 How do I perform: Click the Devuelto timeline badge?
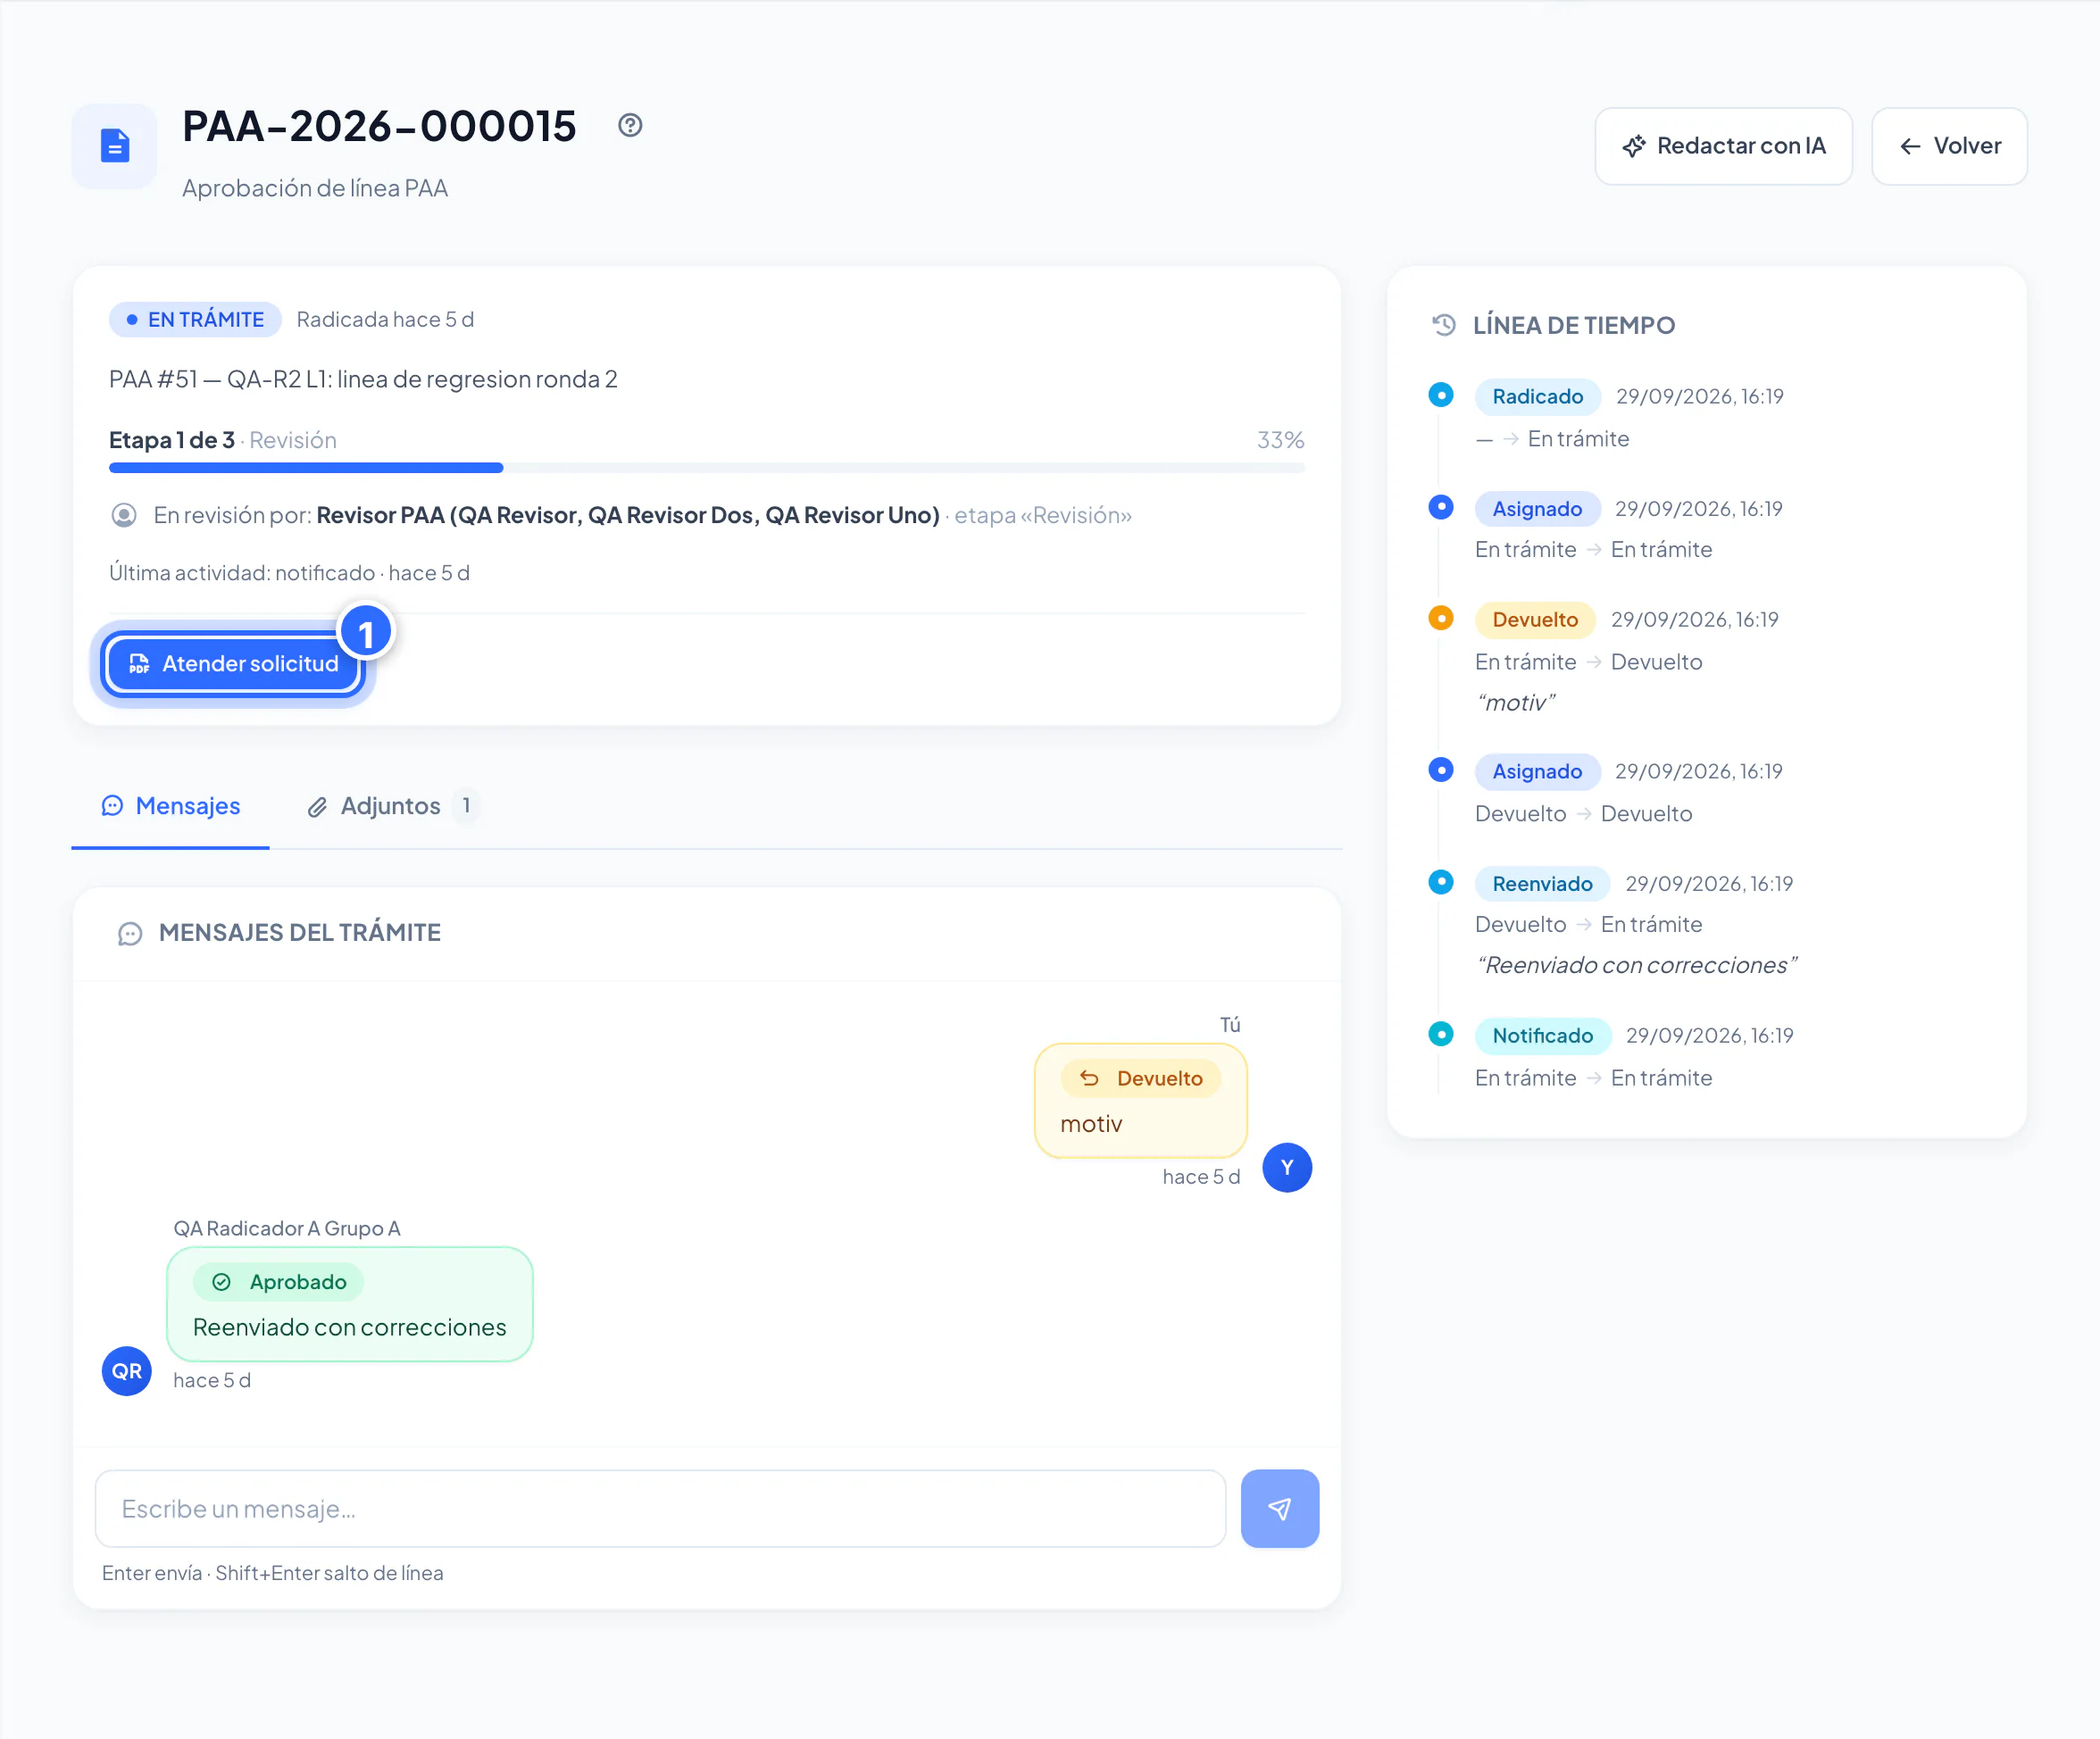click(x=1535, y=620)
